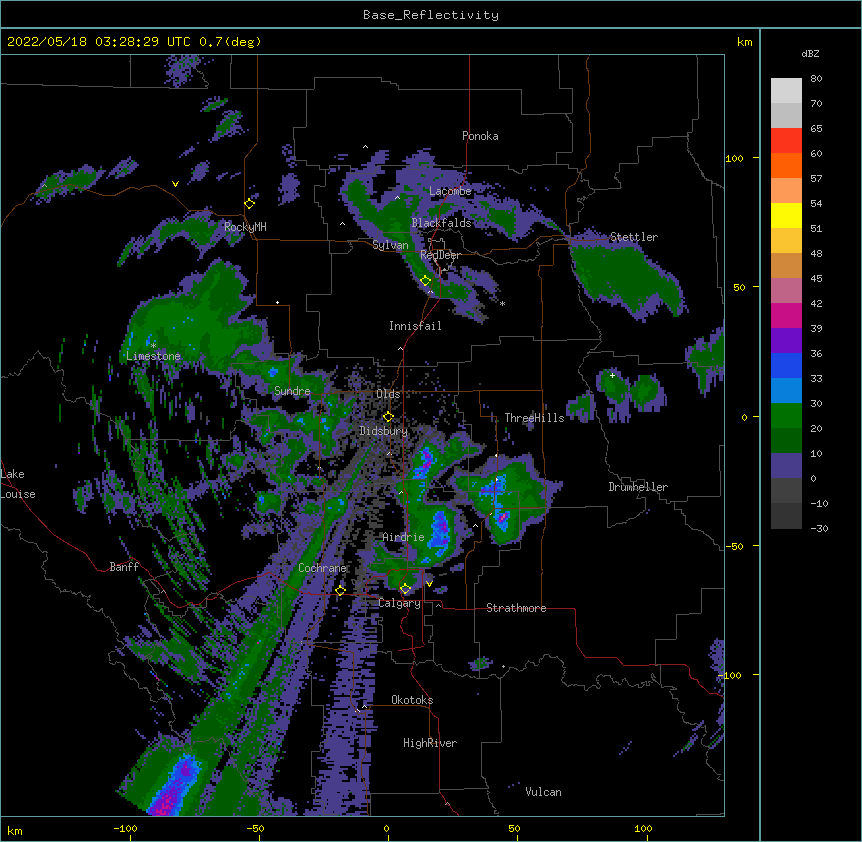Click the Airdrie city label

404,537
